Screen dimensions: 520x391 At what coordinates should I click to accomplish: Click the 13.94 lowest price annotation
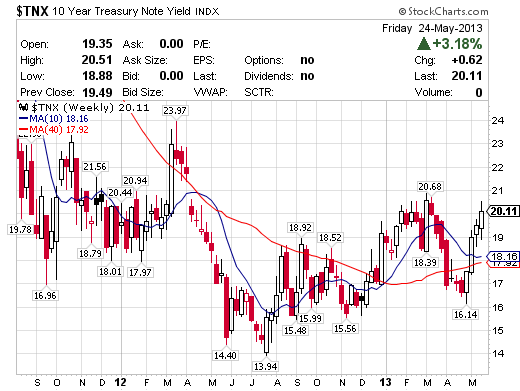pyautogui.click(x=265, y=367)
